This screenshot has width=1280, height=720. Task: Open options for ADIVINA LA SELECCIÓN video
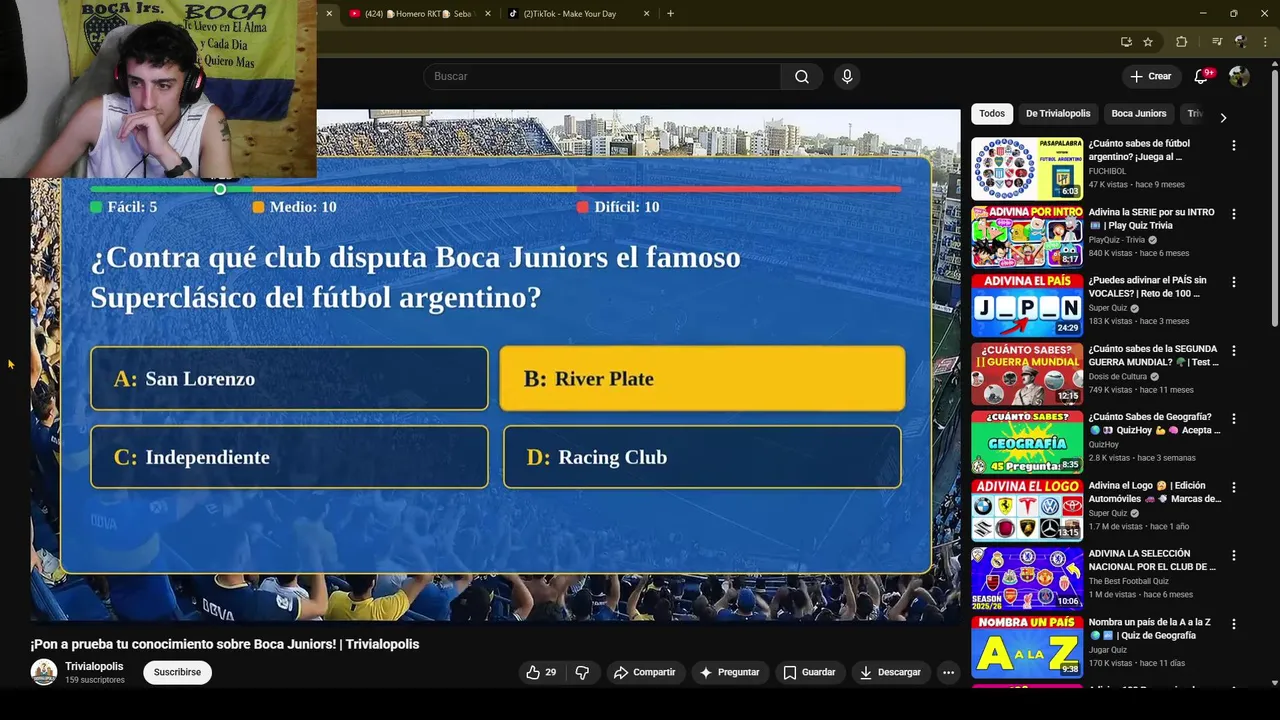[1233, 555]
